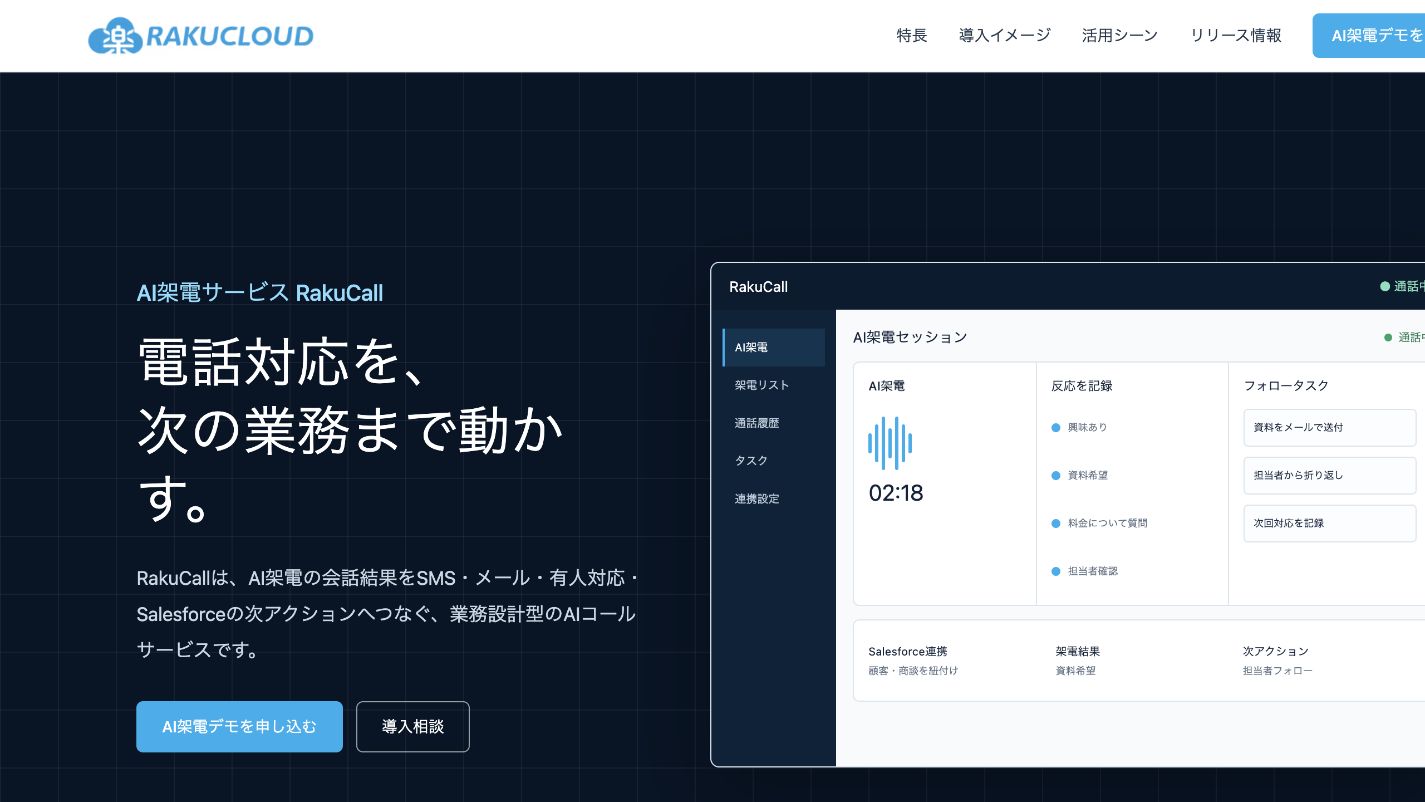Open the 導入イメージ nav link

coord(1005,36)
